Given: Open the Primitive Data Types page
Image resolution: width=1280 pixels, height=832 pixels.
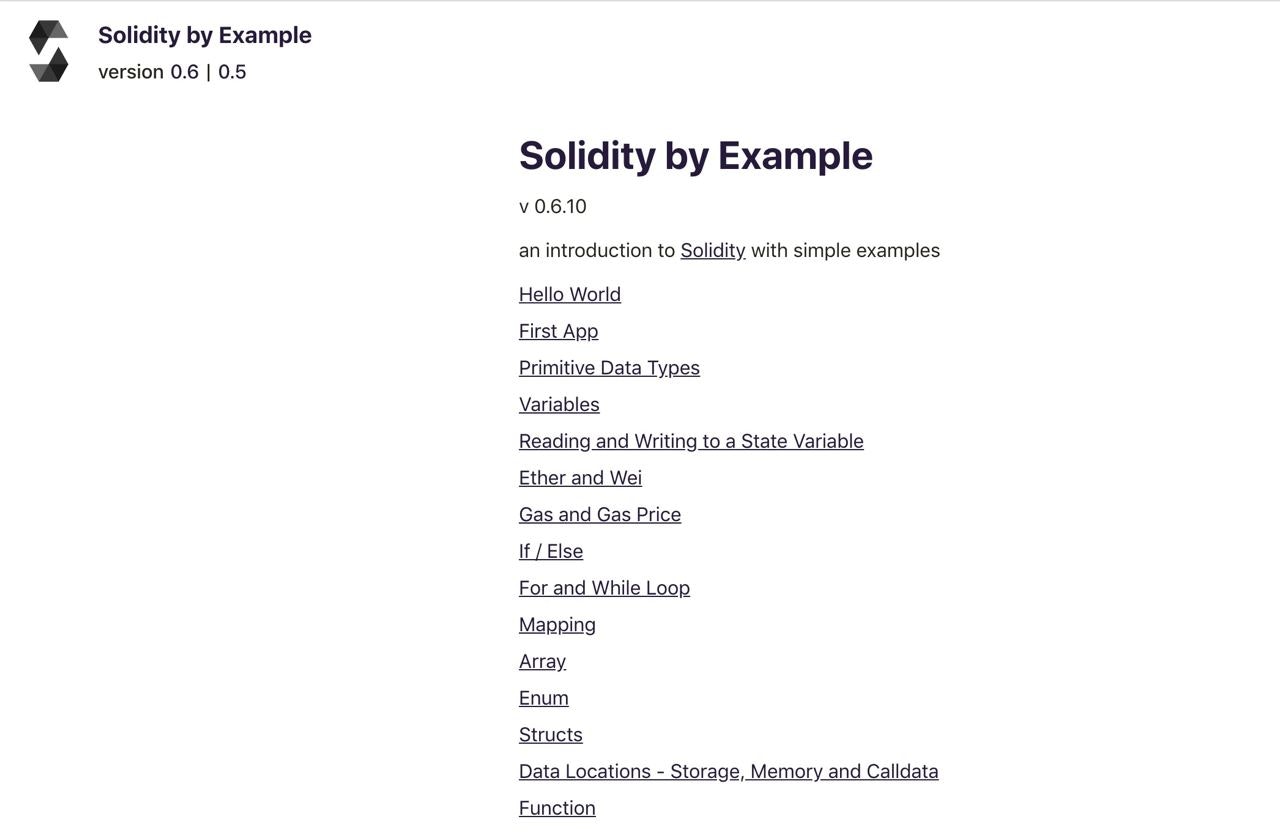Looking at the screenshot, I should pyautogui.click(x=609, y=367).
